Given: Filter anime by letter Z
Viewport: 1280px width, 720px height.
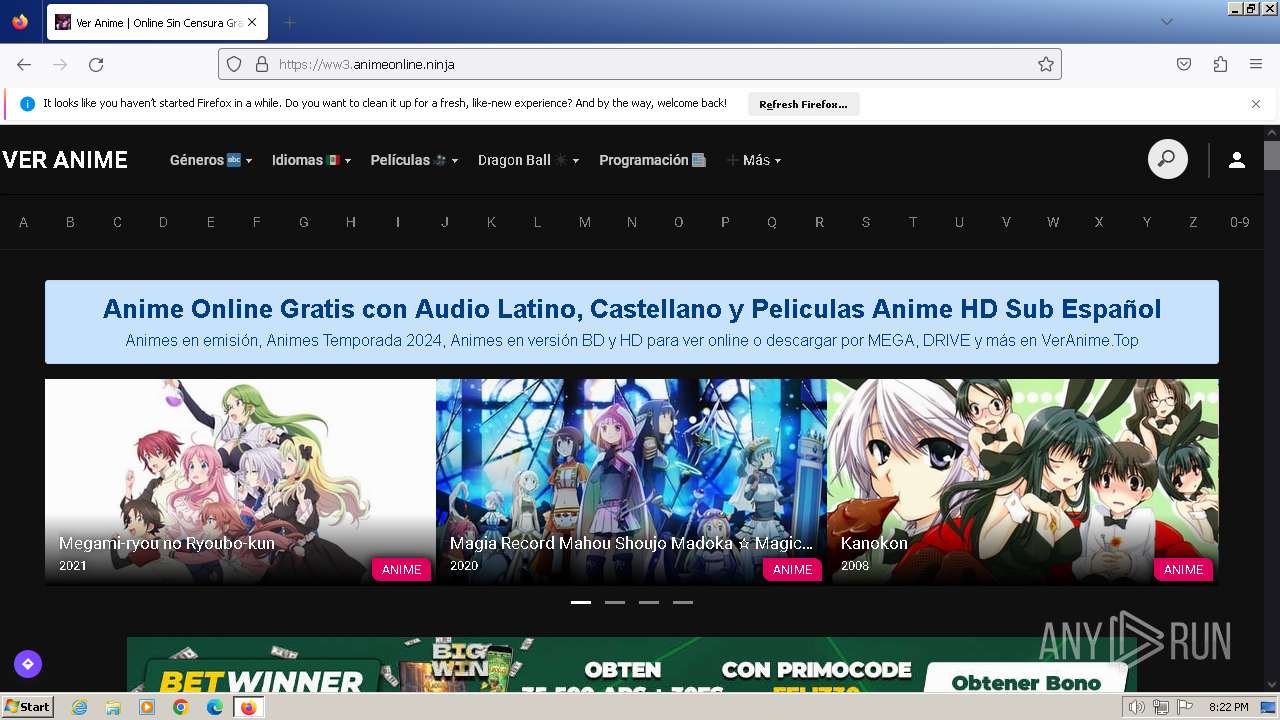Looking at the screenshot, I should (1193, 222).
